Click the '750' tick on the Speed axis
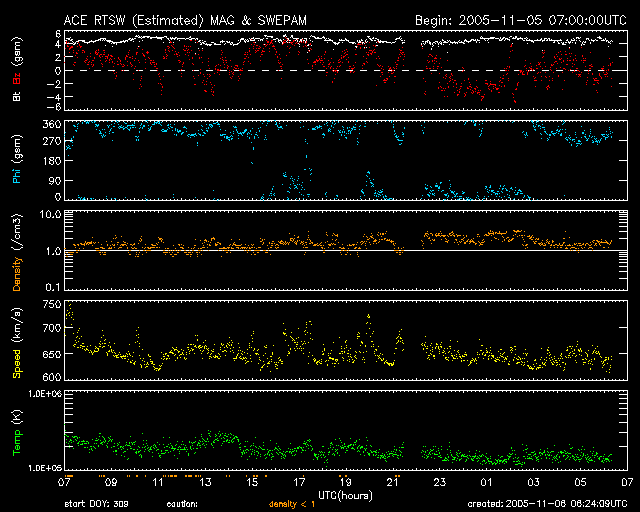This screenshot has width=640, height=512. pos(52,305)
